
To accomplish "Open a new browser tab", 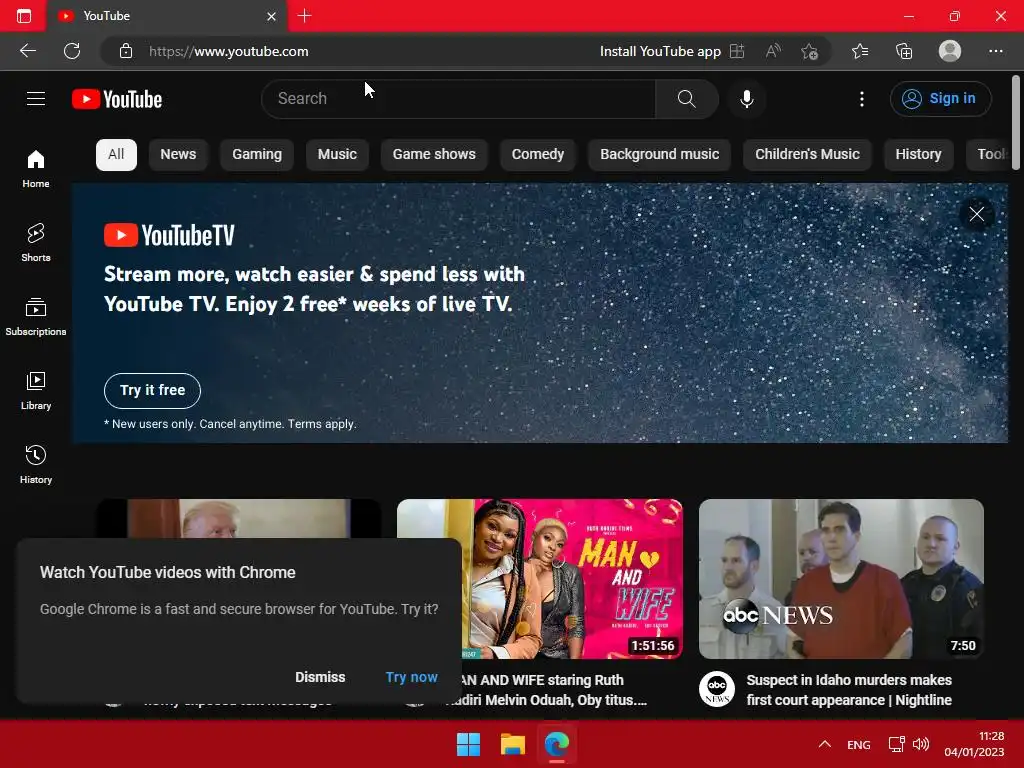I will tap(304, 16).
